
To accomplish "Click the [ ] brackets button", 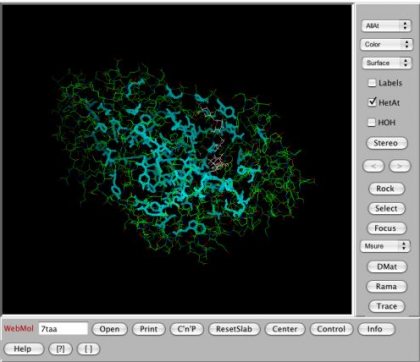I will [x=88, y=349].
